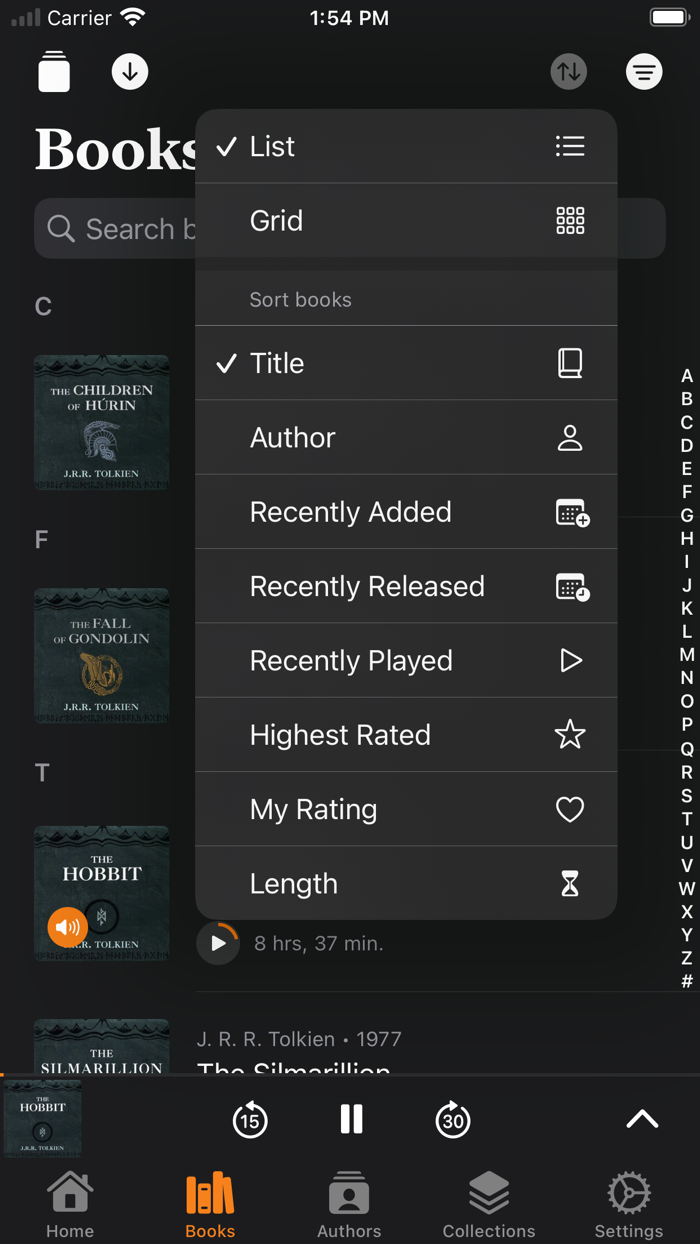This screenshot has height=1244, width=700.
Task: Jump to letter A in index
Action: pos(687,376)
